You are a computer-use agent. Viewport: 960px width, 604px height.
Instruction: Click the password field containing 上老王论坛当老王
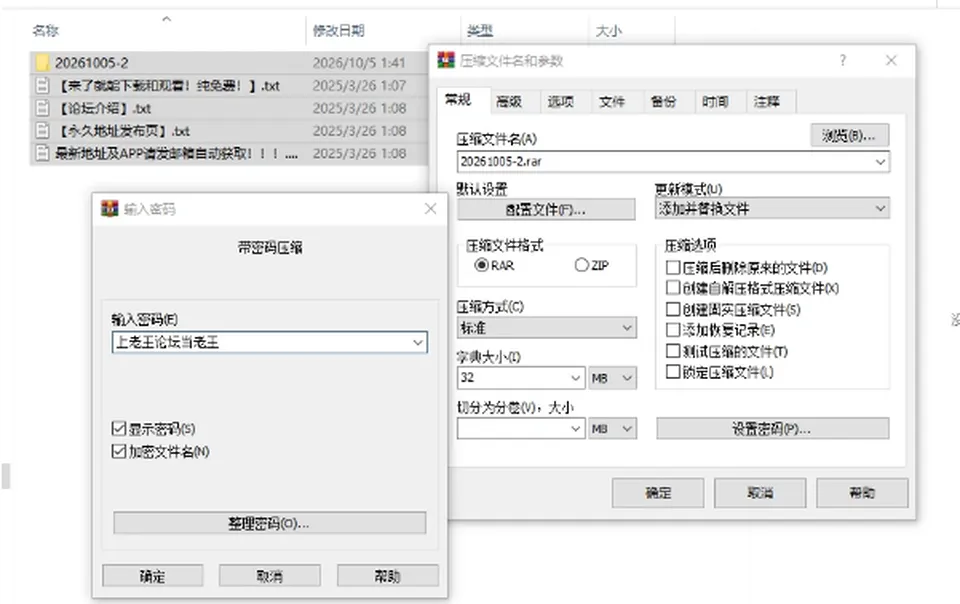(x=269, y=342)
